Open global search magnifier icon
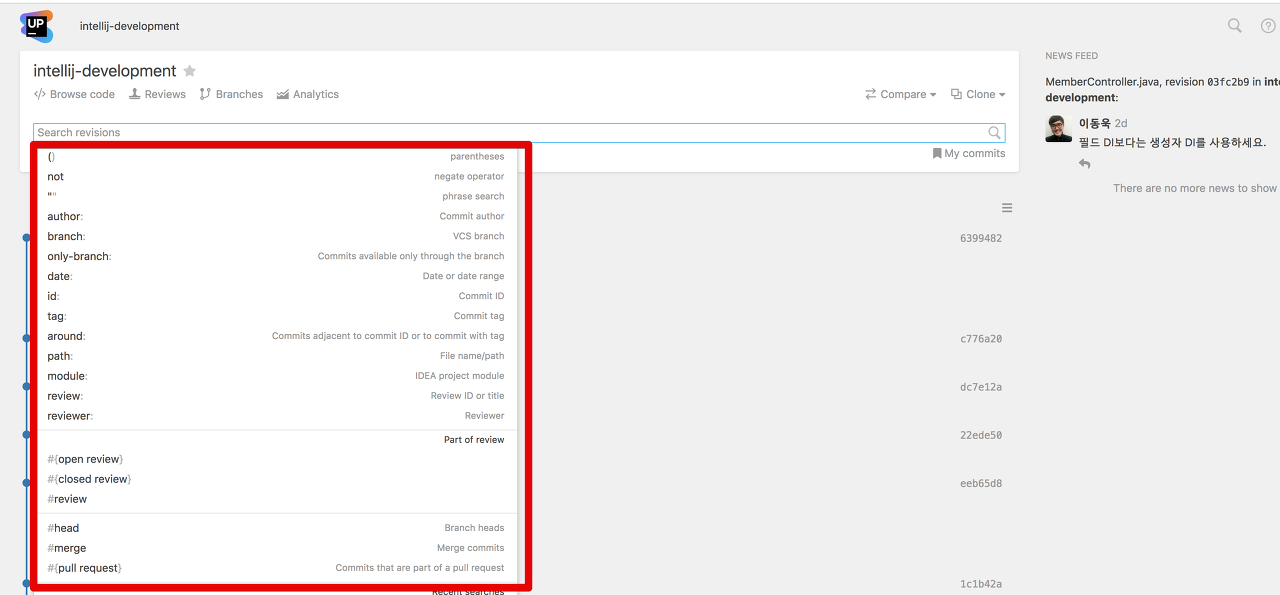The image size is (1280, 595). pyautogui.click(x=1235, y=26)
